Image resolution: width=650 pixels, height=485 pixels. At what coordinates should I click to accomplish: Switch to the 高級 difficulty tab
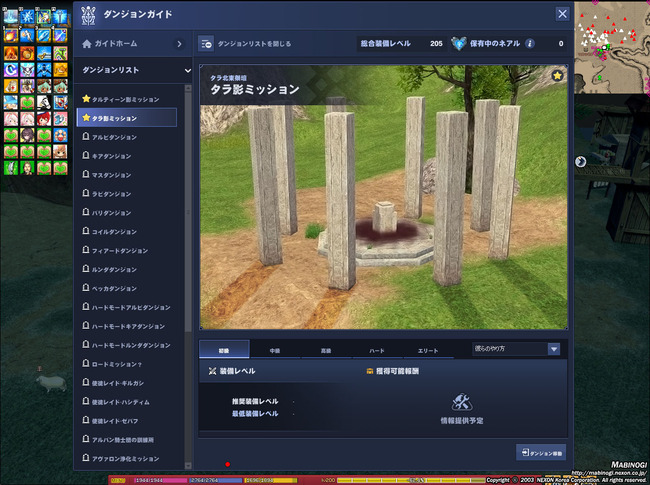[x=326, y=350]
